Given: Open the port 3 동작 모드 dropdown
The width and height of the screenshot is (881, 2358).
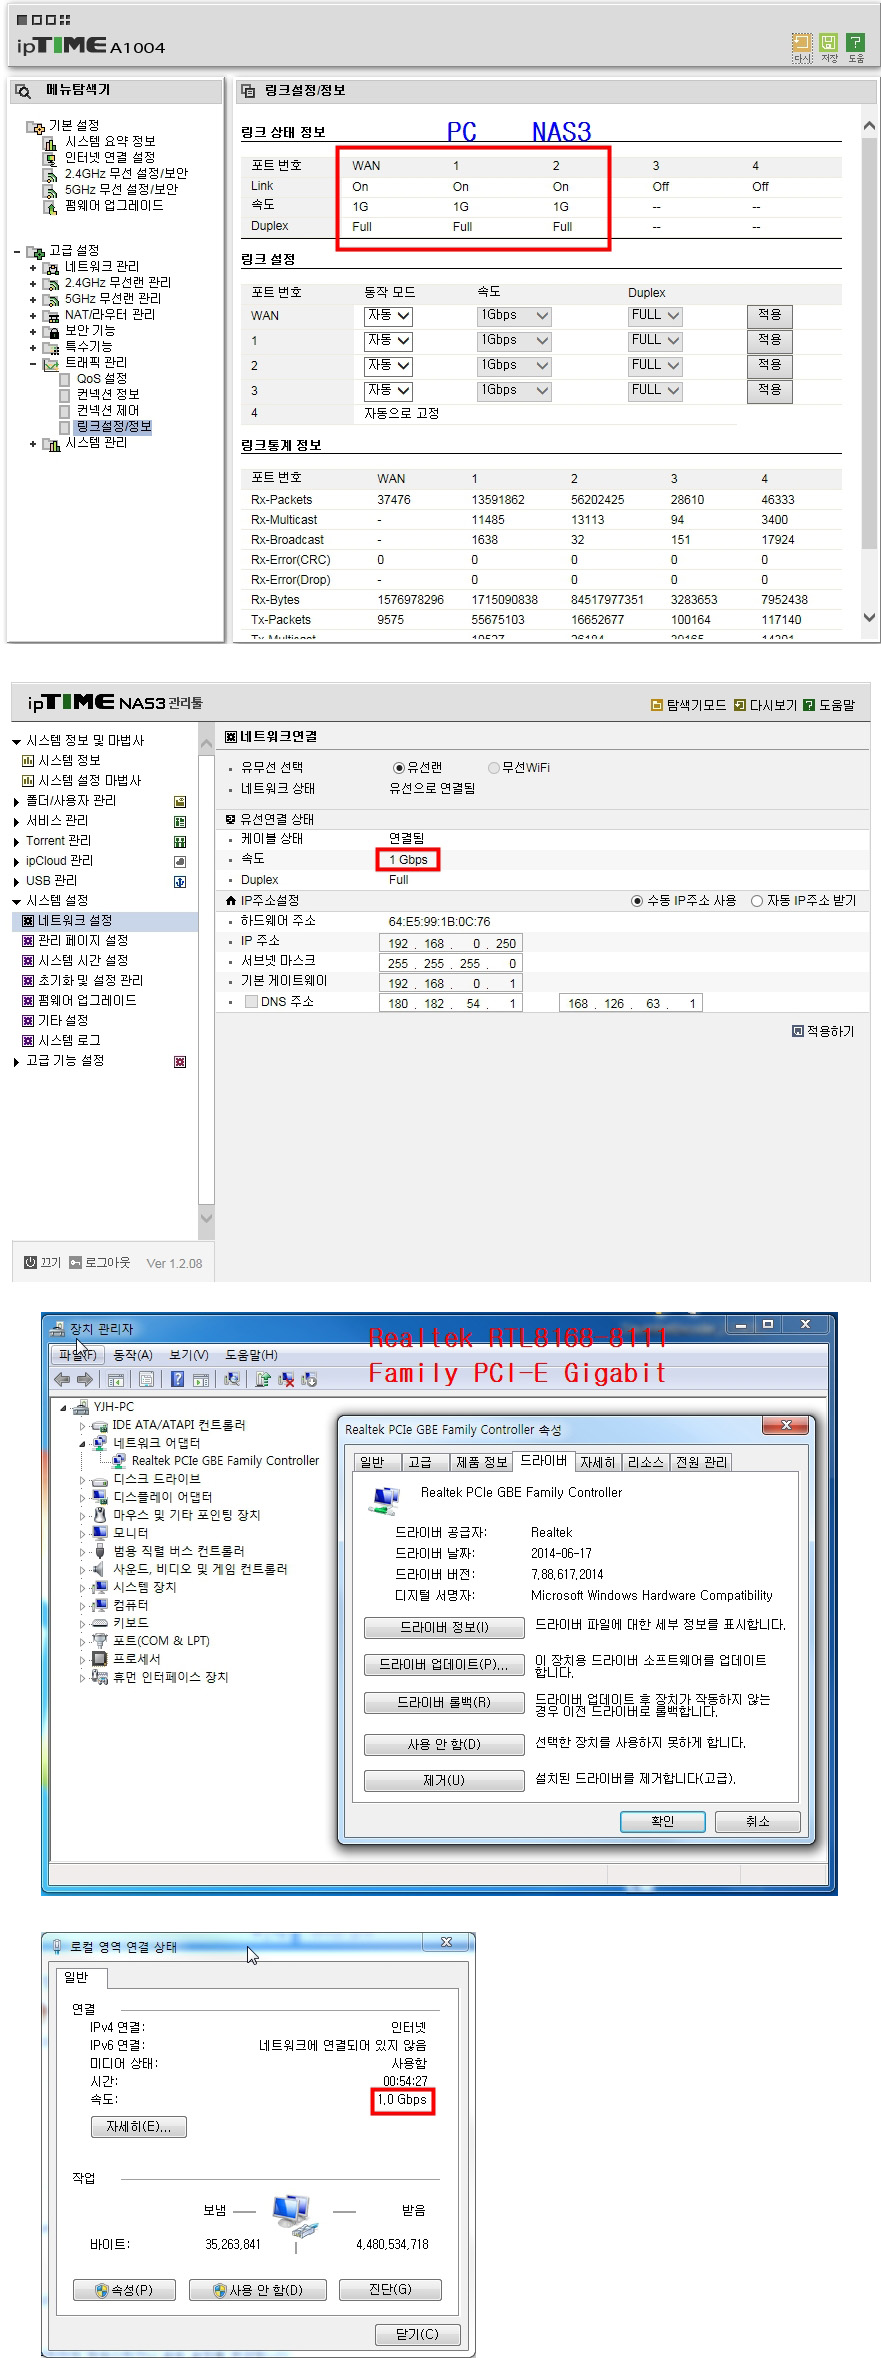Looking at the screenshot, I should pyautogui.click(x=389, y=391).
